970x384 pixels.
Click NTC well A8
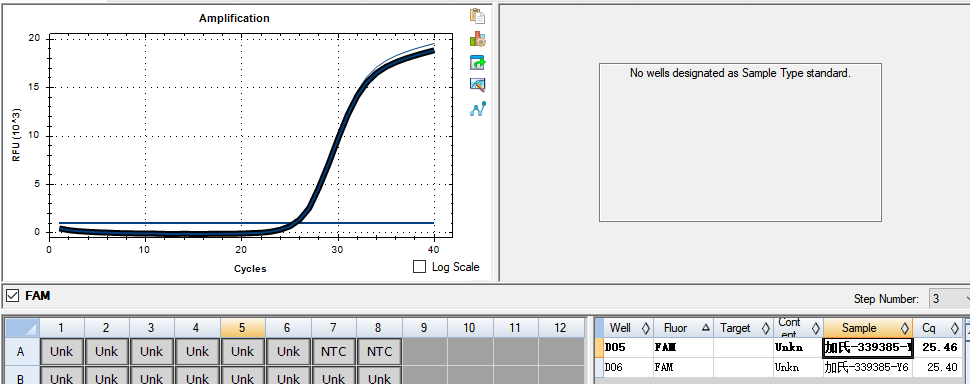(379, 352)
